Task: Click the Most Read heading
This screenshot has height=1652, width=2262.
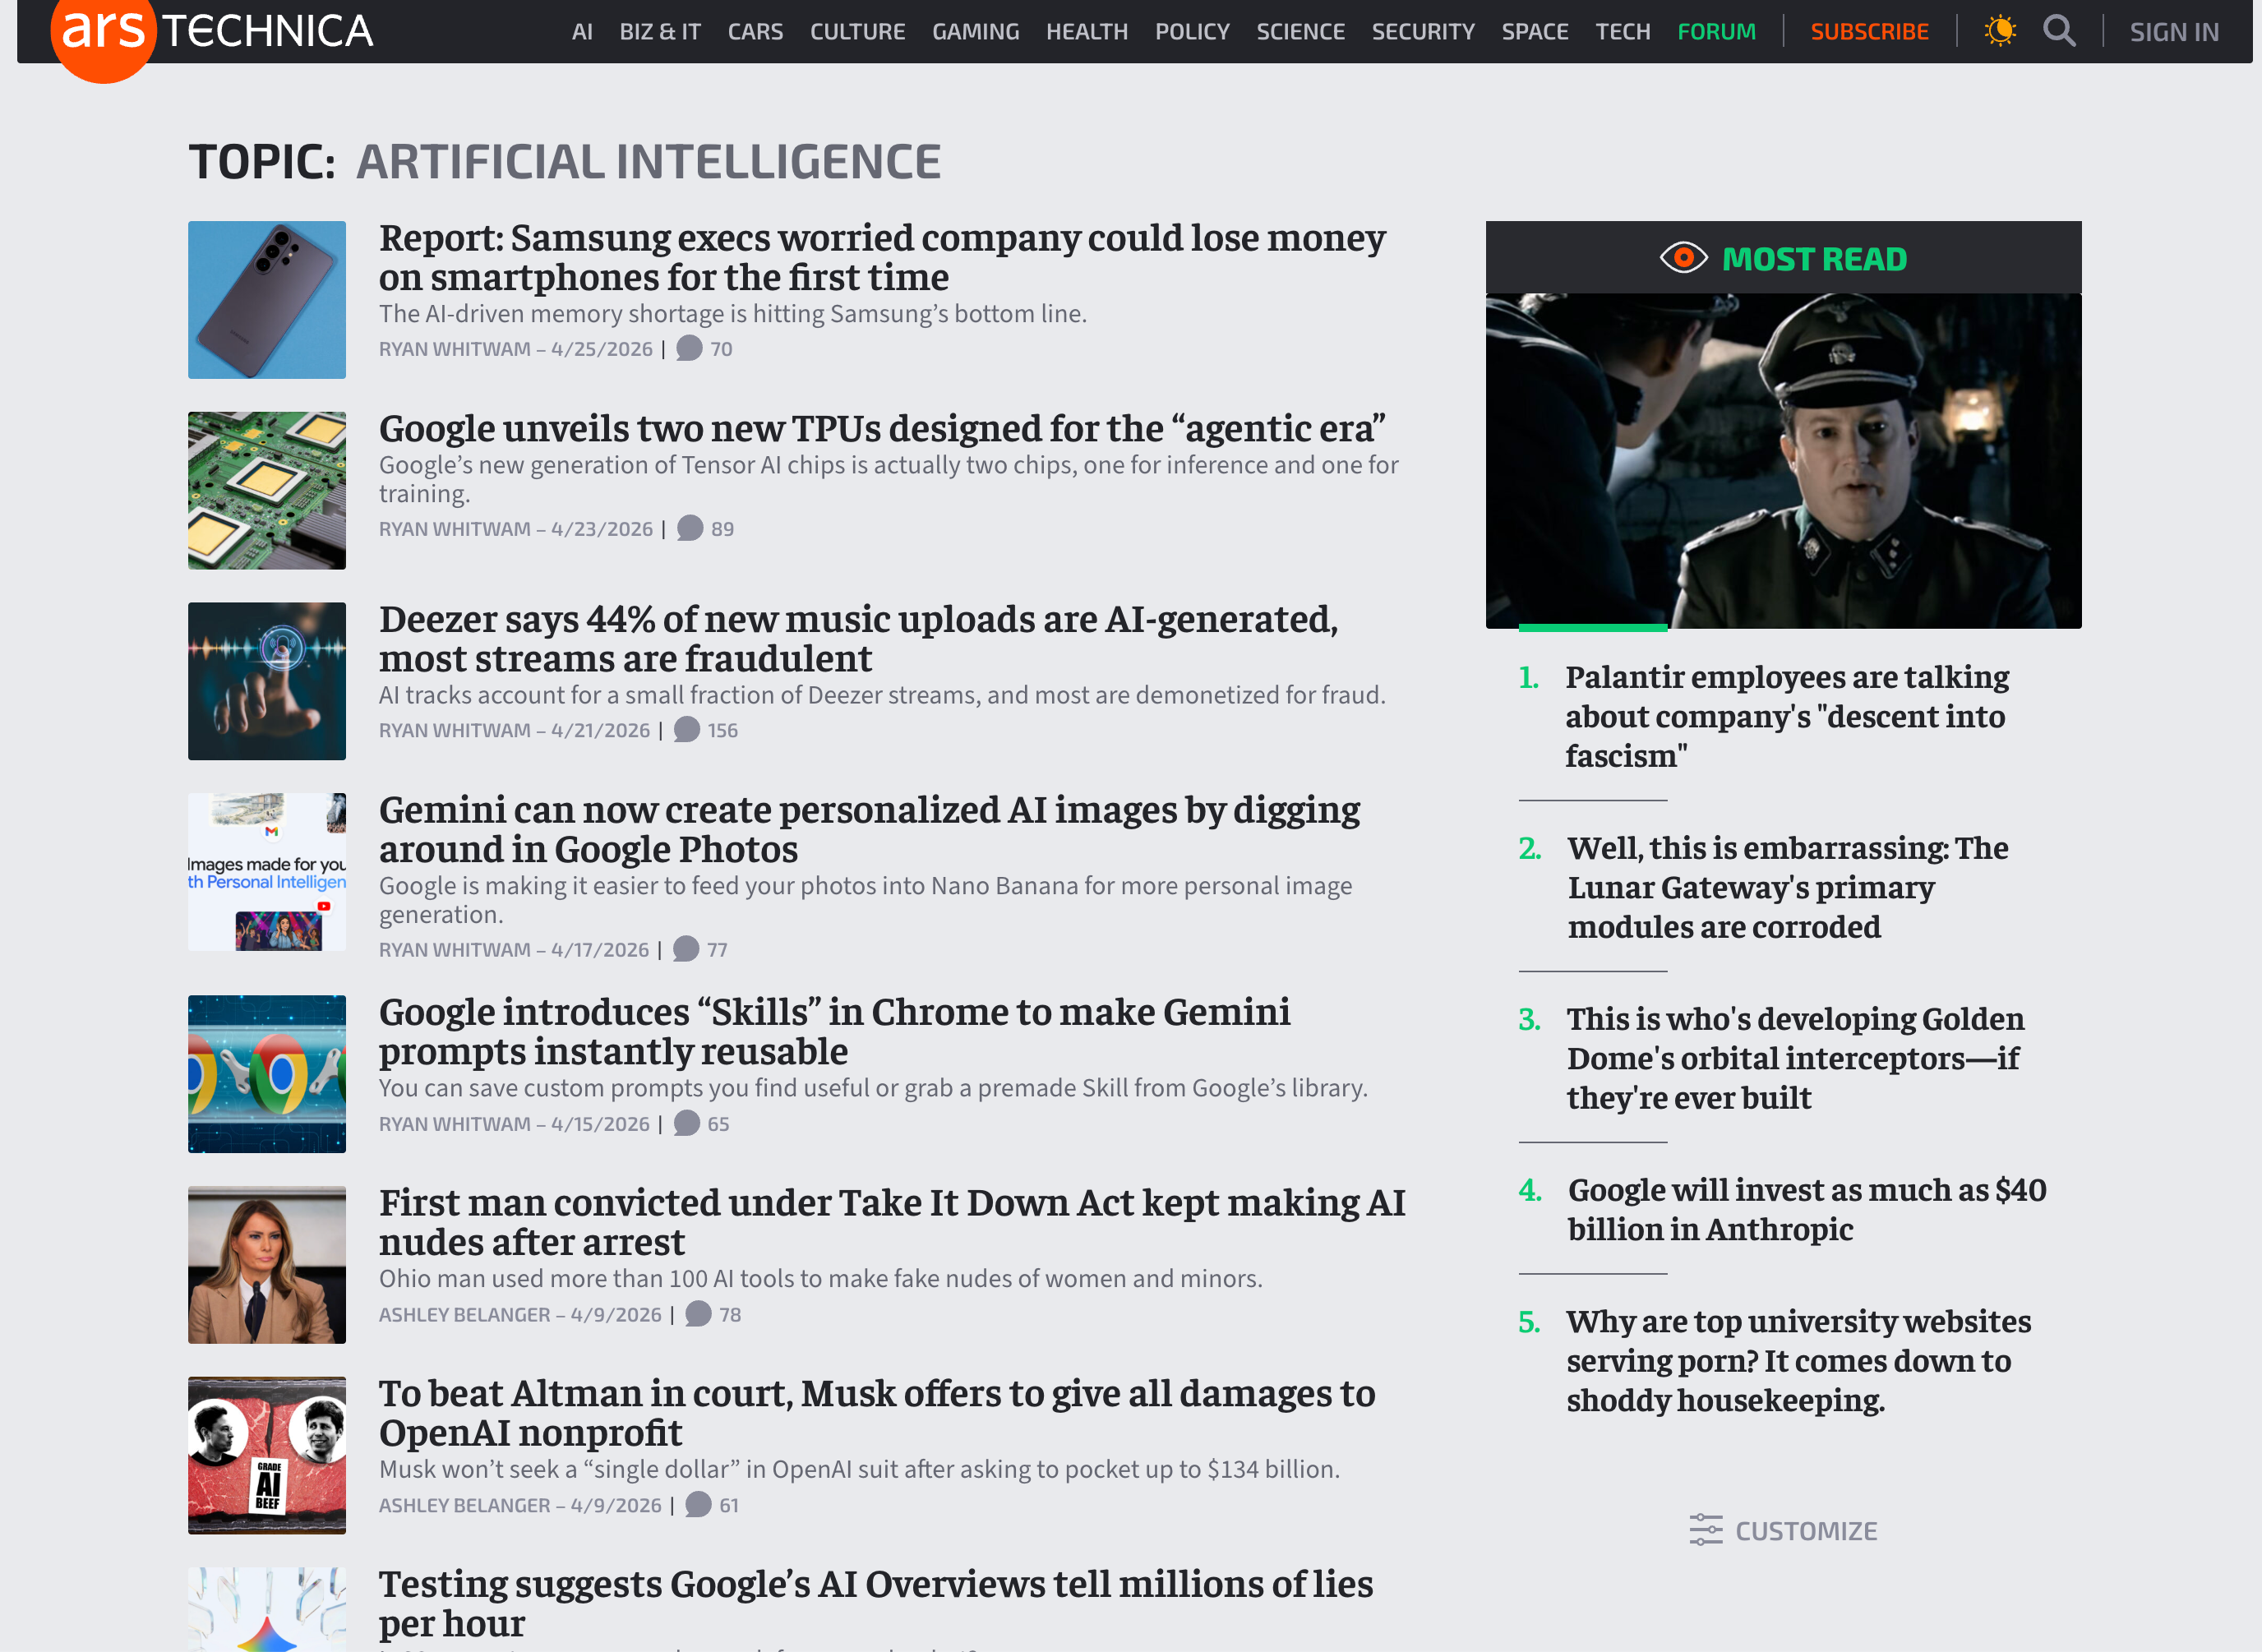Action: pyautogui.click(x=1814, y=259)
